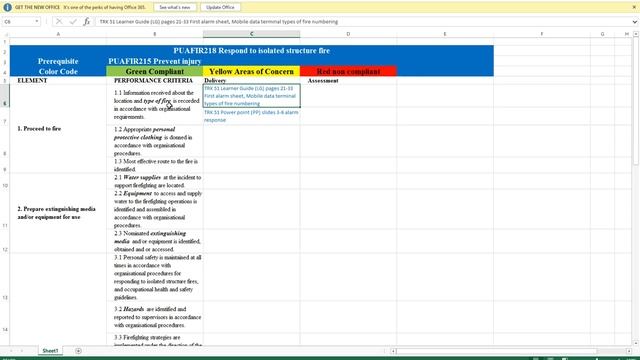Click the Select All corner of the grid
Screen dimensions: 640x360
[5, 34]
